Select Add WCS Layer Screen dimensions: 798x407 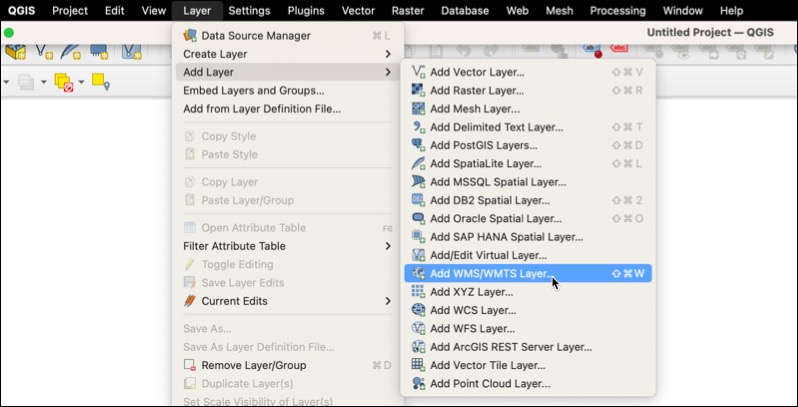point(528,310)
